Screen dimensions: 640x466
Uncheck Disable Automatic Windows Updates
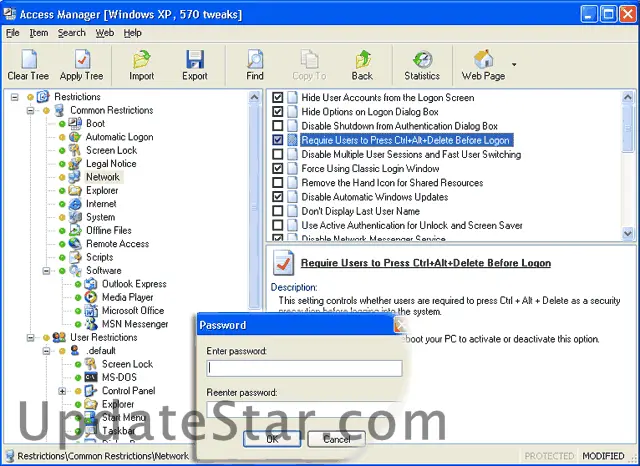coord(278,197)
